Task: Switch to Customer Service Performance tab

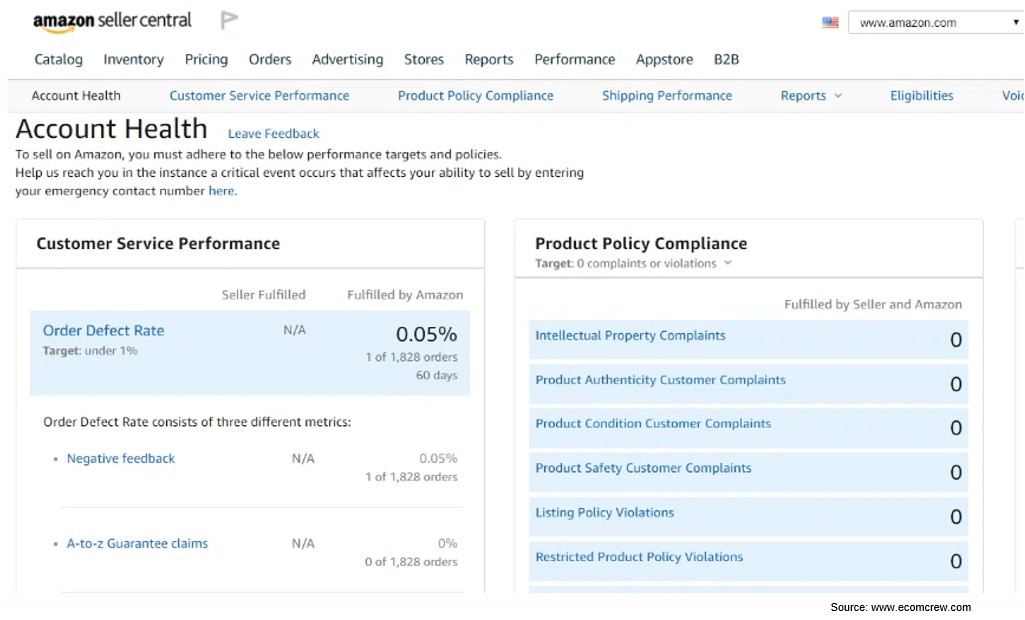Action: pos(260,95)
